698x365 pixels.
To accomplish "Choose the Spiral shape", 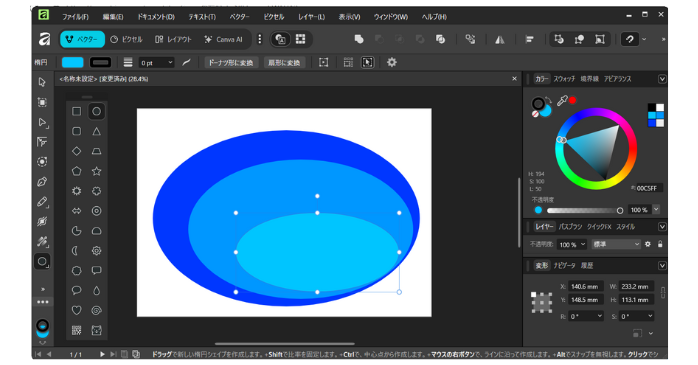I will (x=96, y=310).
